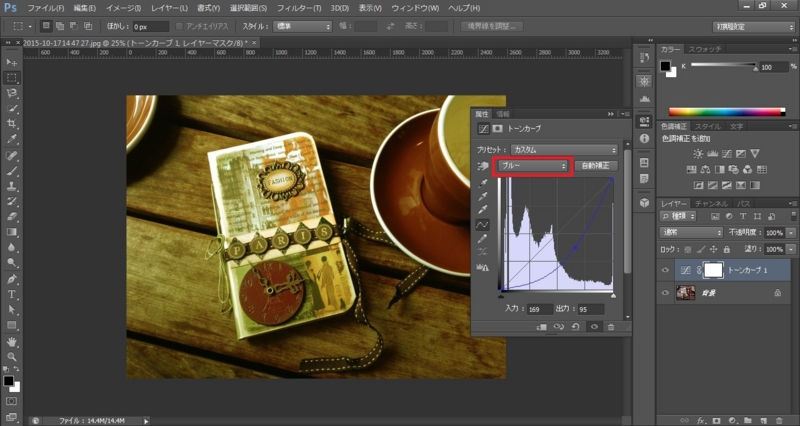
Task: Select the Gradient tool
Action: [12, 232]
